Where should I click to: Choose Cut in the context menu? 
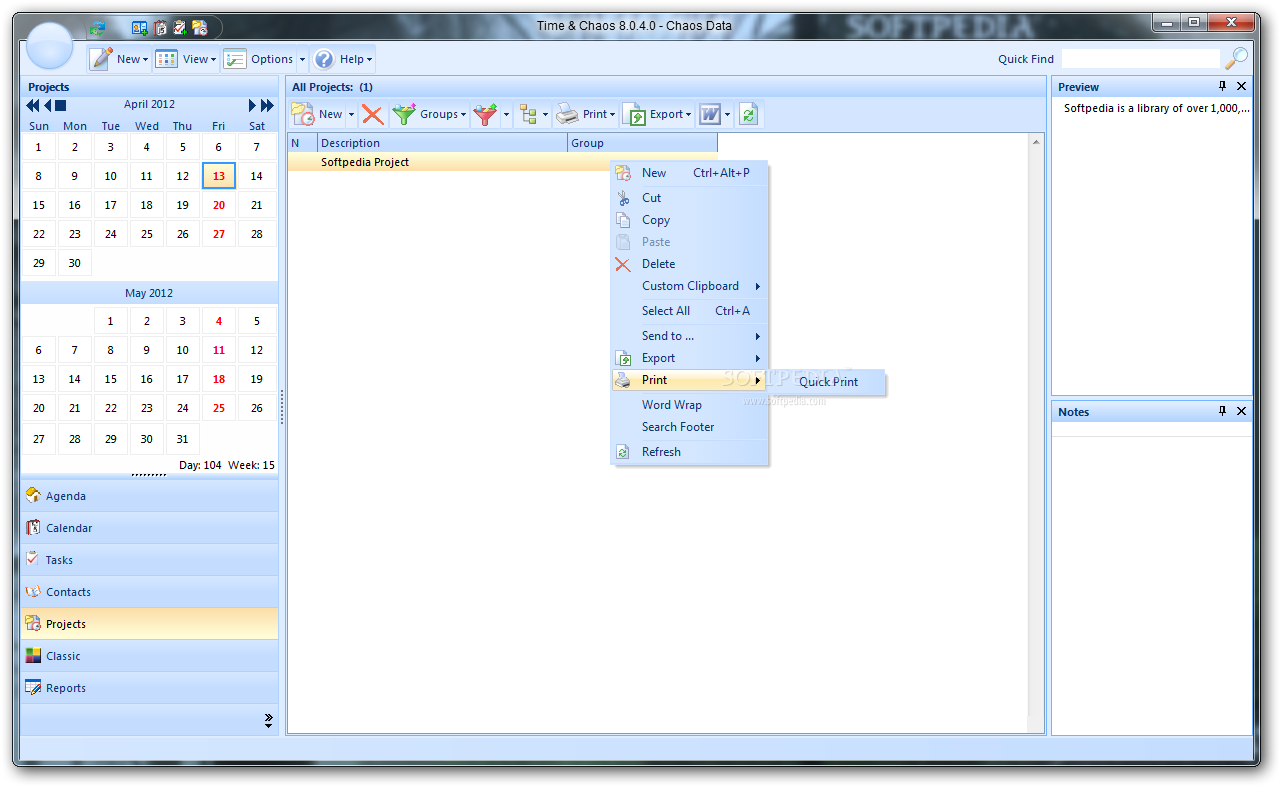689,198
